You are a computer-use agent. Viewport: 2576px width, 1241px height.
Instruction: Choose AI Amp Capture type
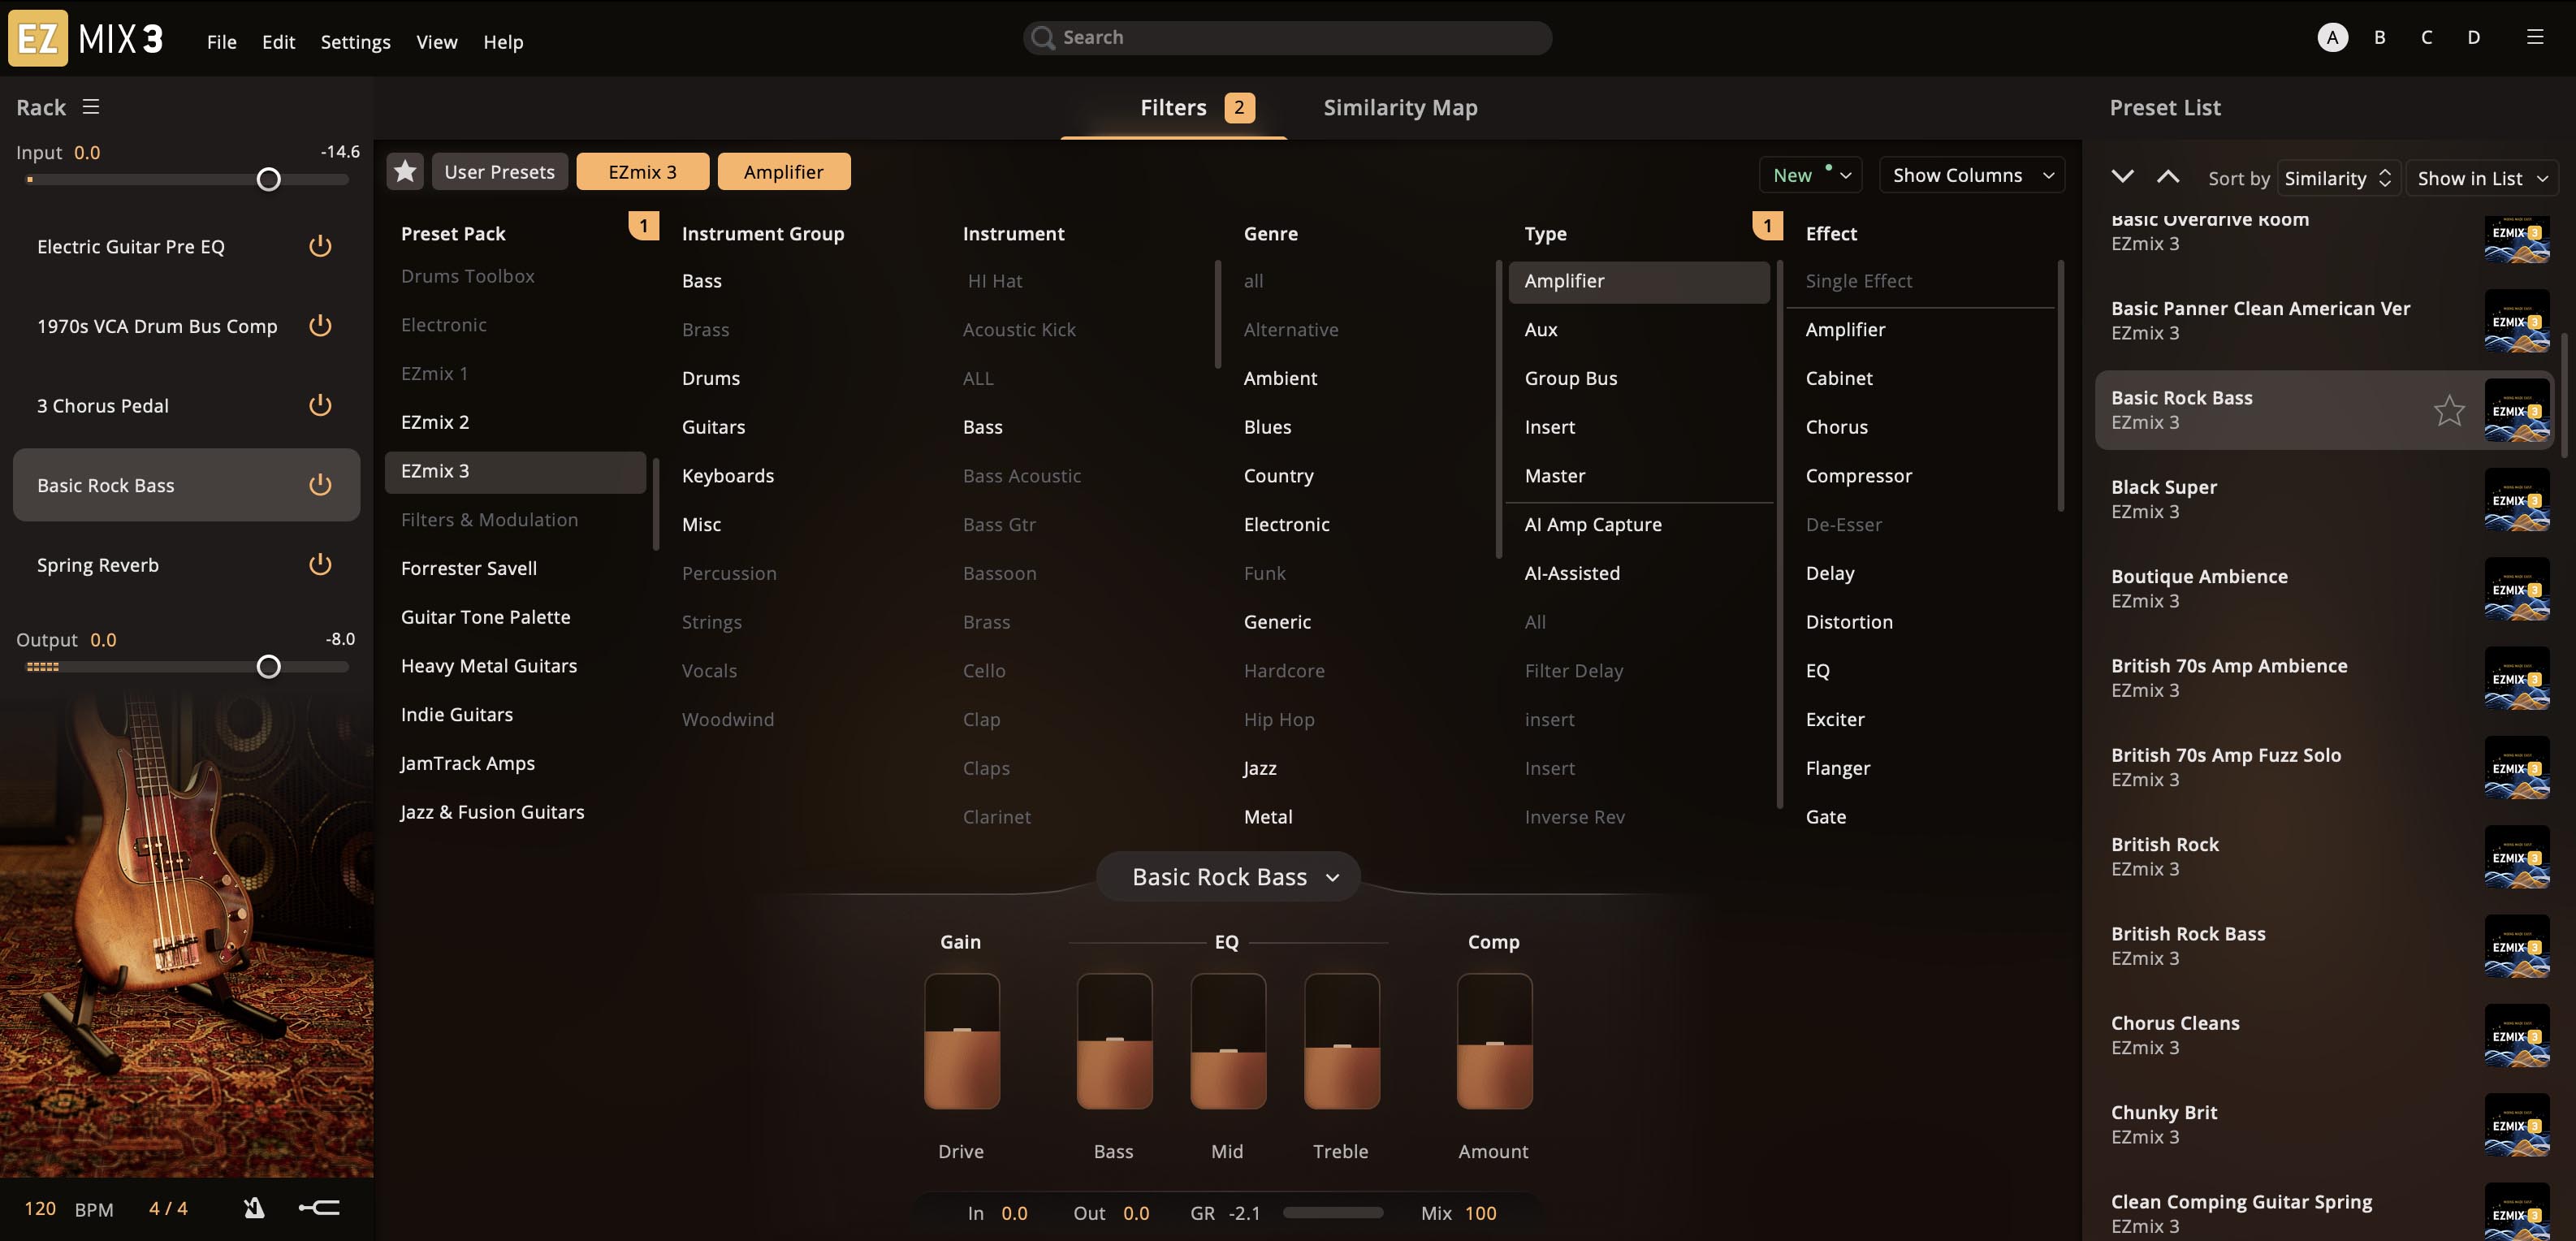coord(1592,524)
